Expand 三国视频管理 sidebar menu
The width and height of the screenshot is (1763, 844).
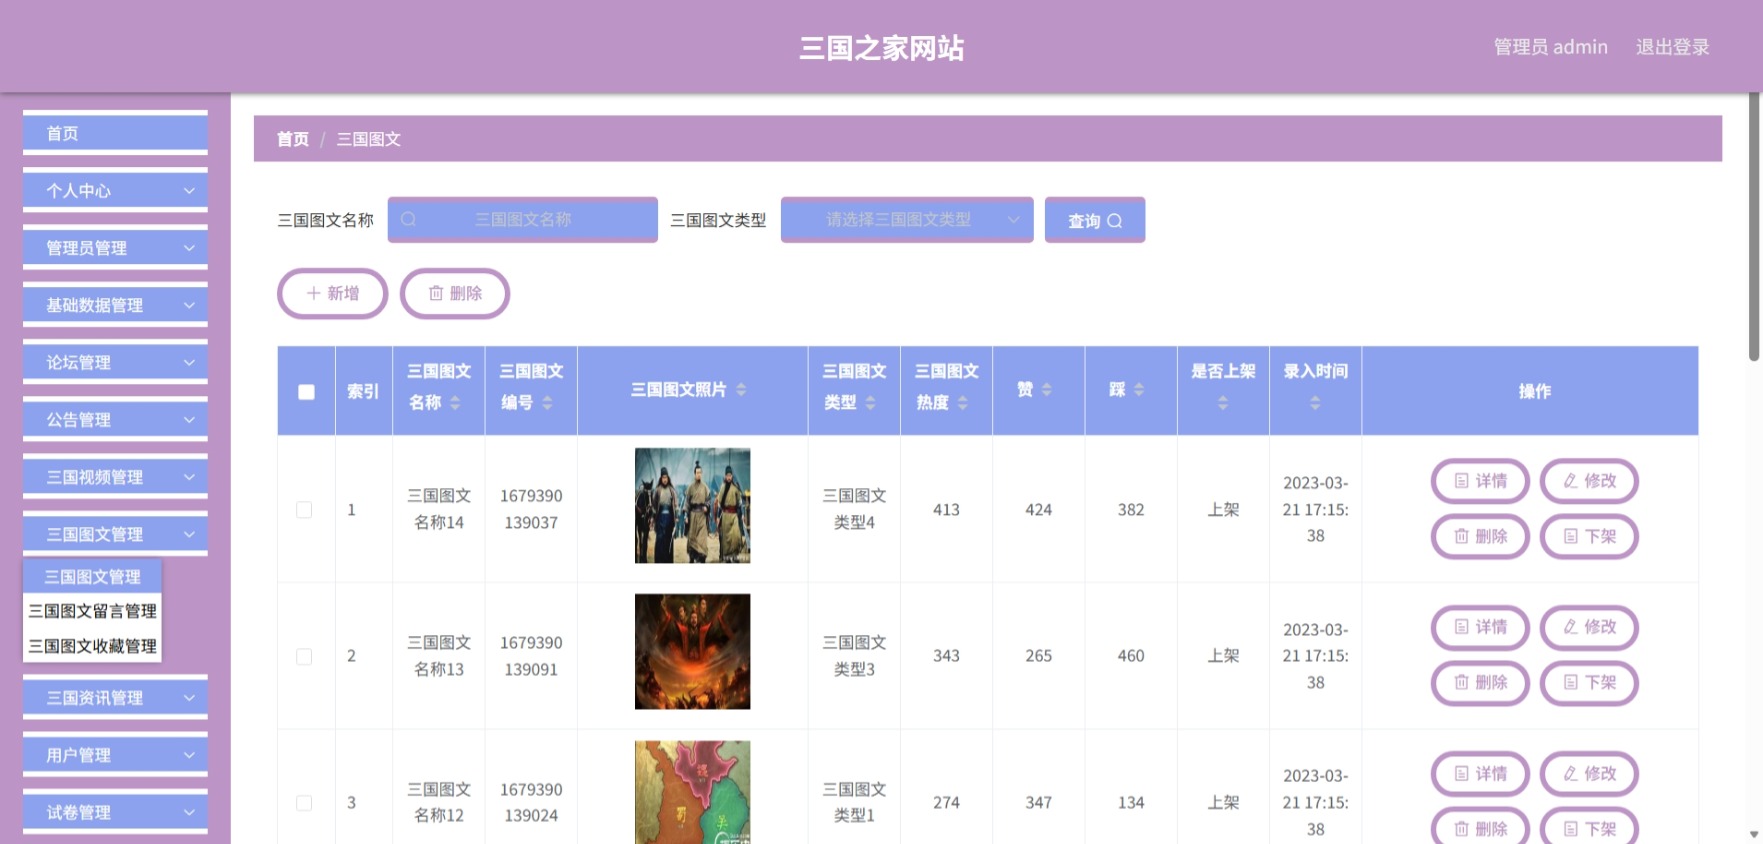pos(115,477)
